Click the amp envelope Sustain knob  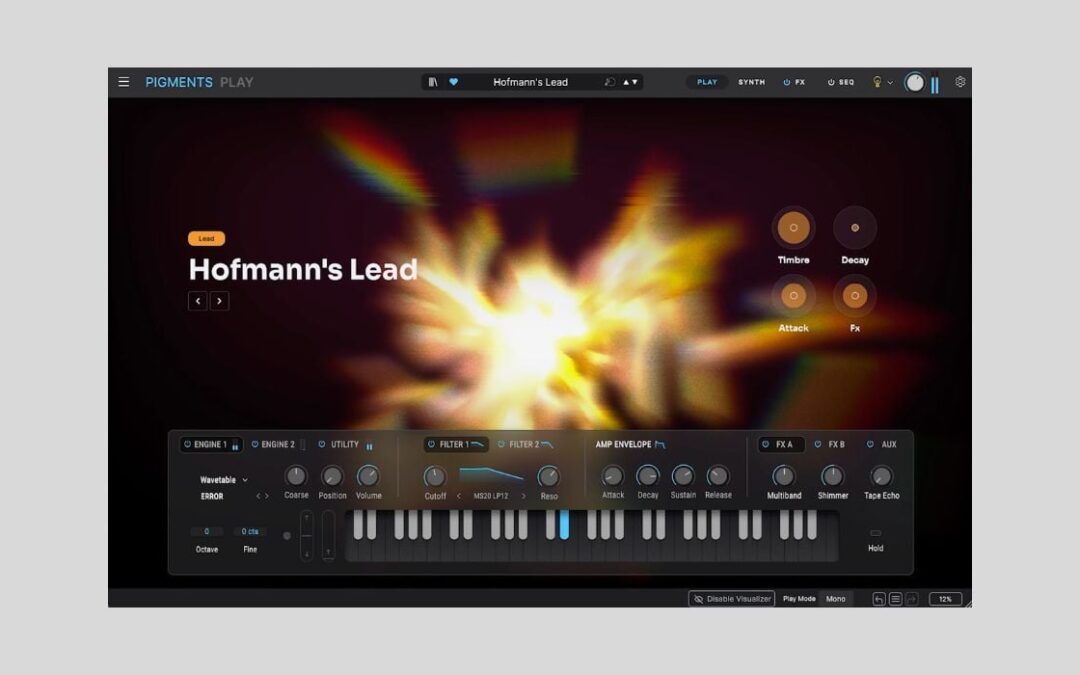tap(683, 475)
